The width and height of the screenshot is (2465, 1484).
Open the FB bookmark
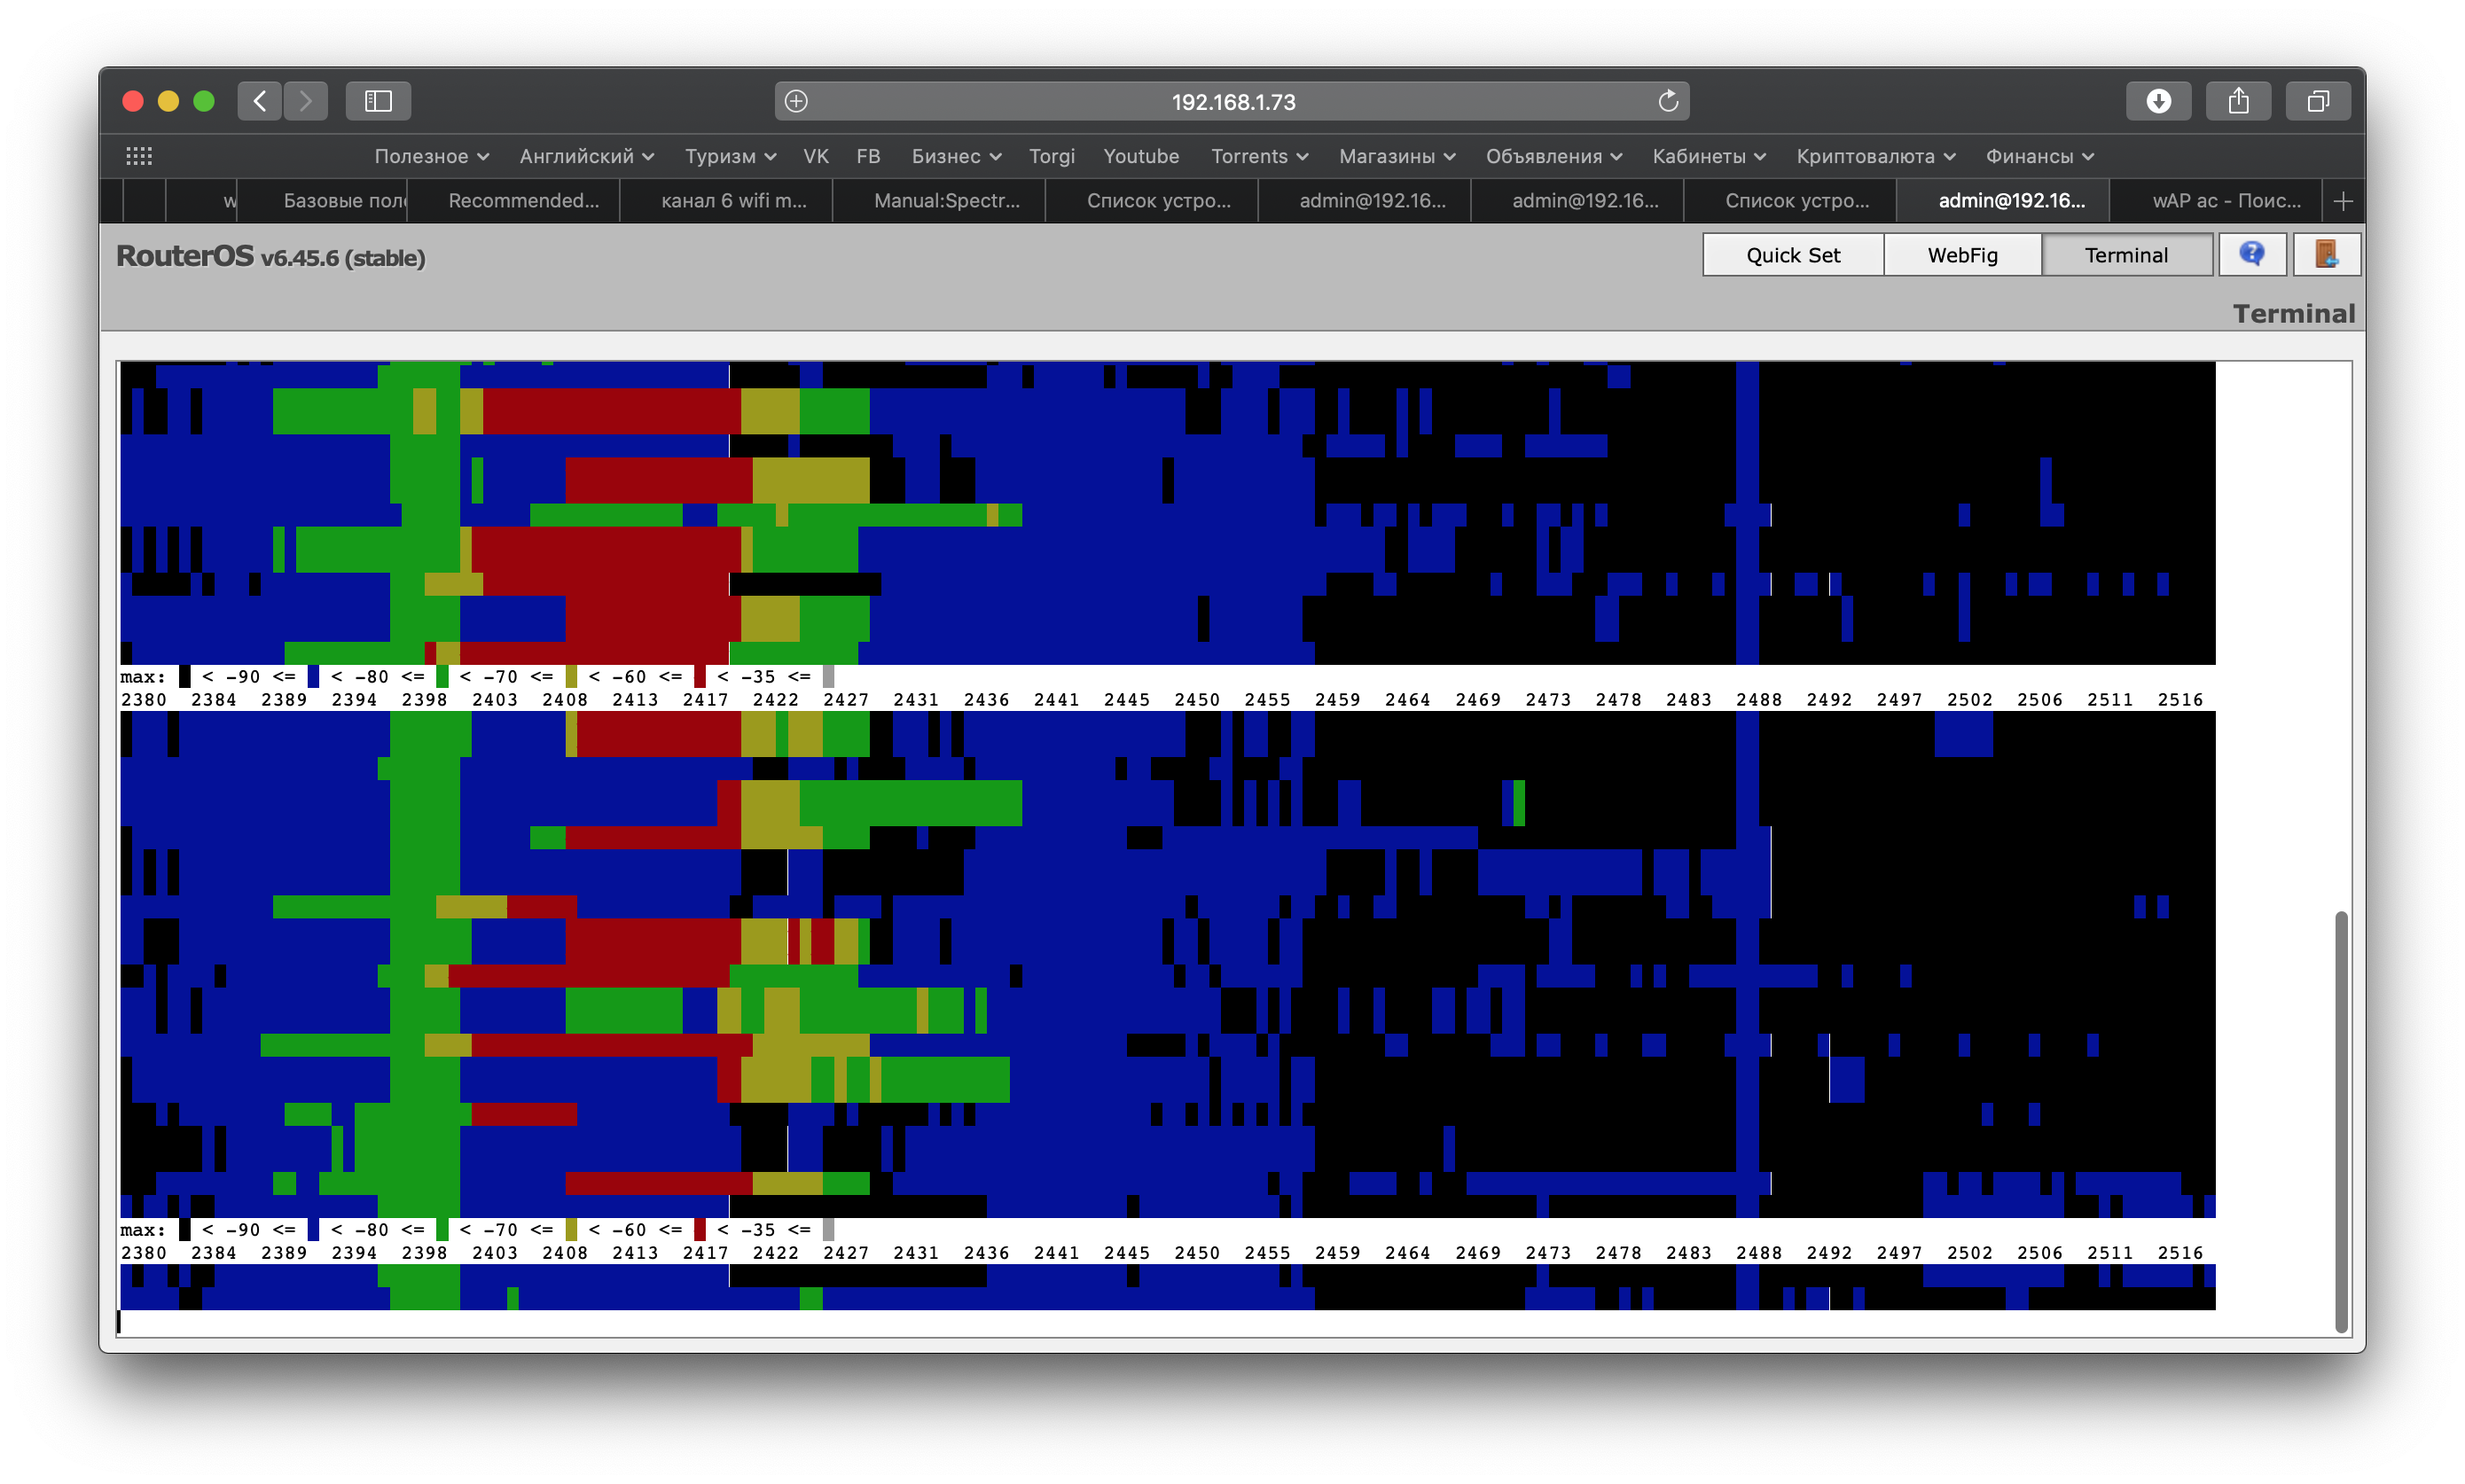point(868,156)
